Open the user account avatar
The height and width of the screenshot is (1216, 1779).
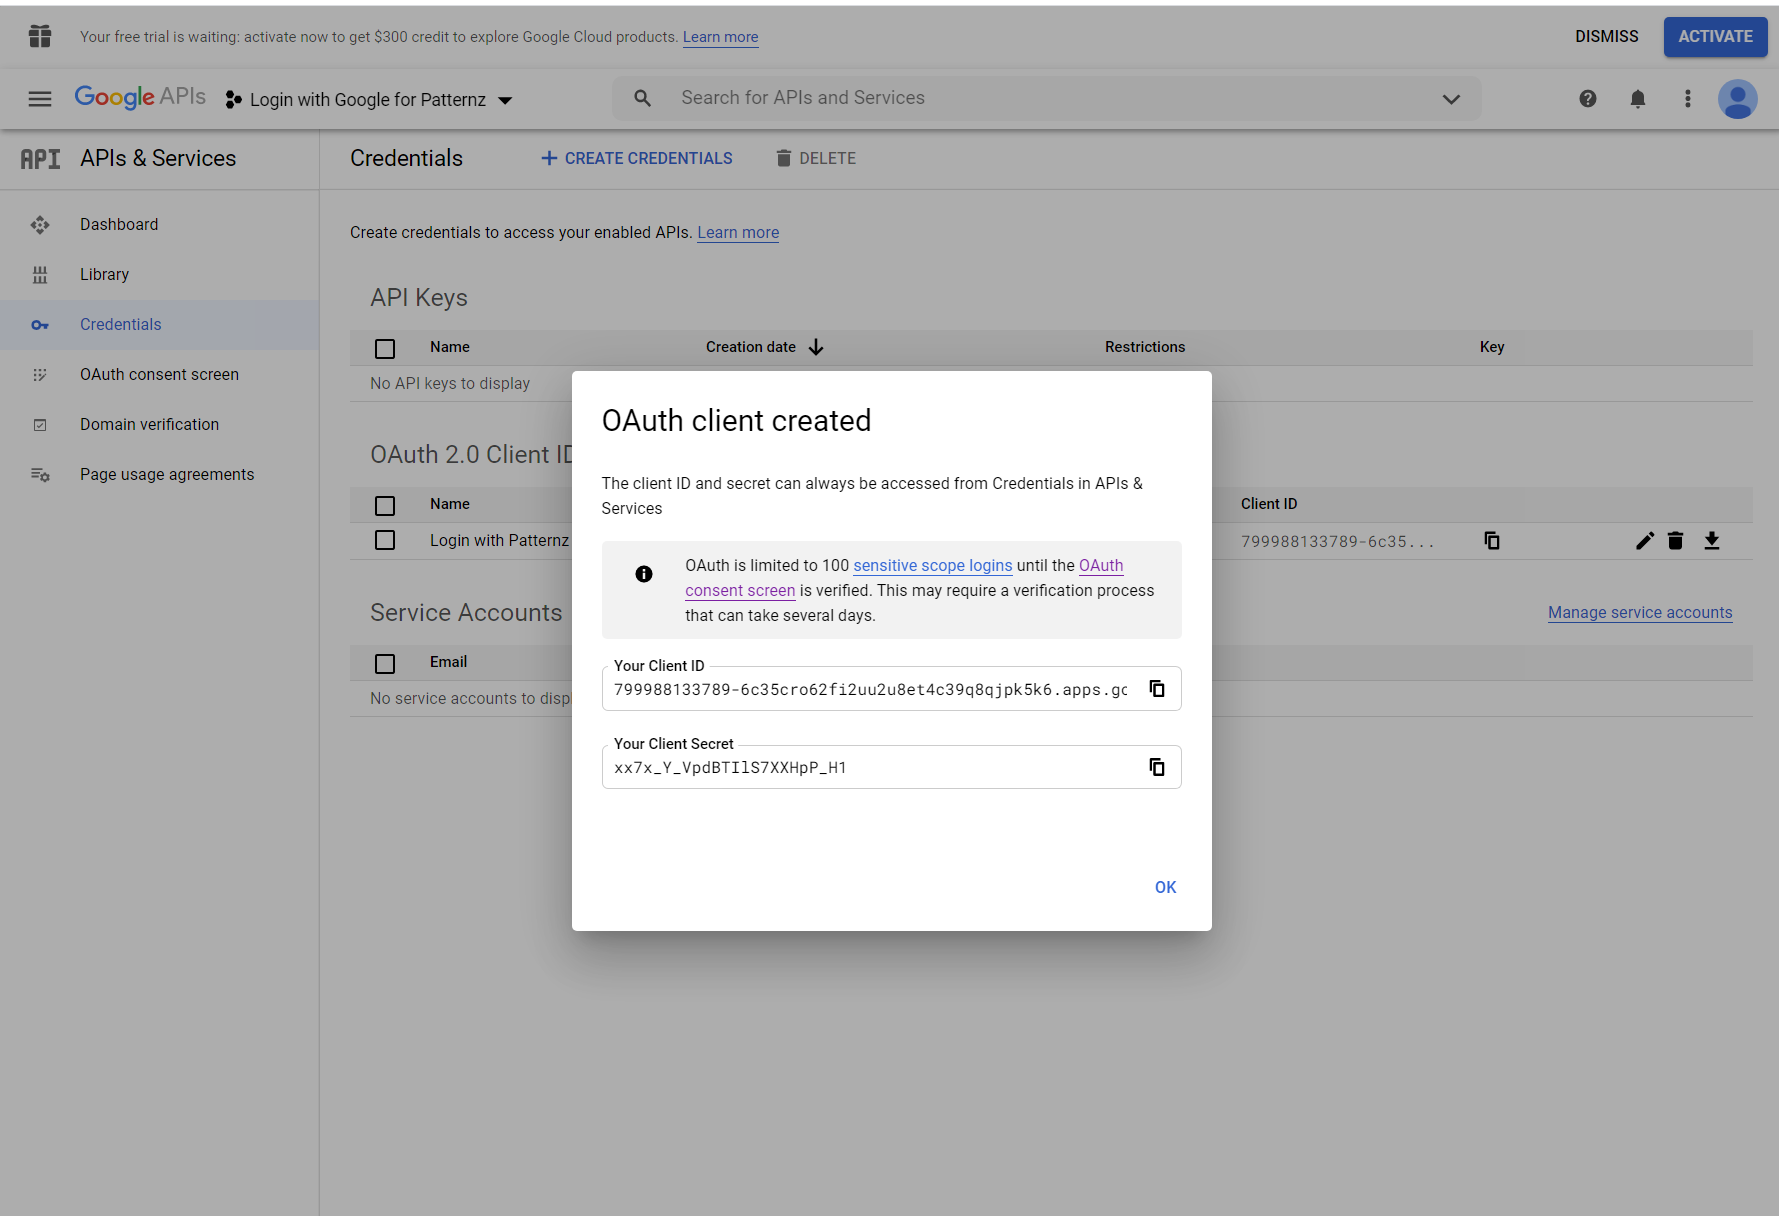[1737, 99]
